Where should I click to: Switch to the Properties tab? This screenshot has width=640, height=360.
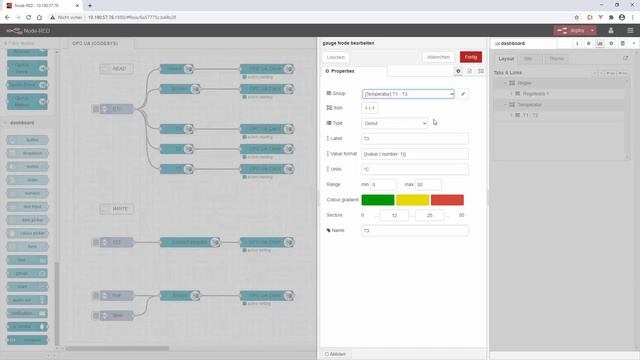pos(354,71)
